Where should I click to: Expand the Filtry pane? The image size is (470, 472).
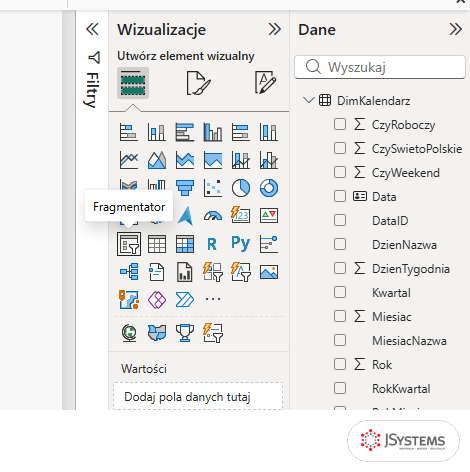(93, 80)
